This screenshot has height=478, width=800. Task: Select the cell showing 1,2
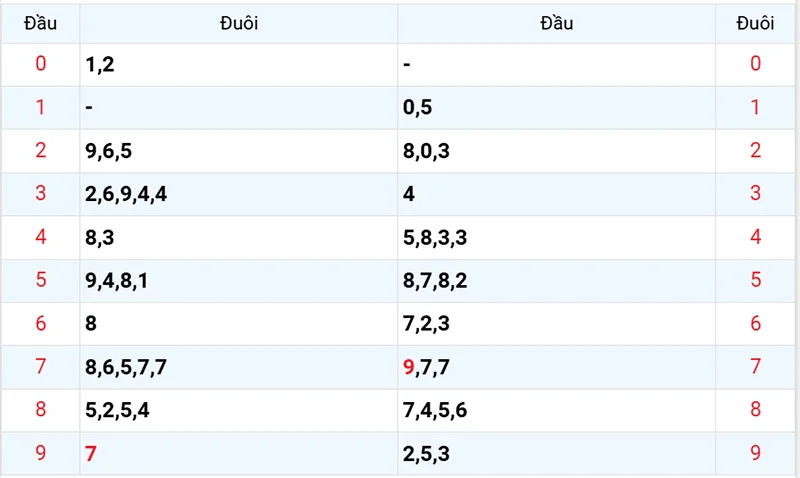tap(102, 65)
